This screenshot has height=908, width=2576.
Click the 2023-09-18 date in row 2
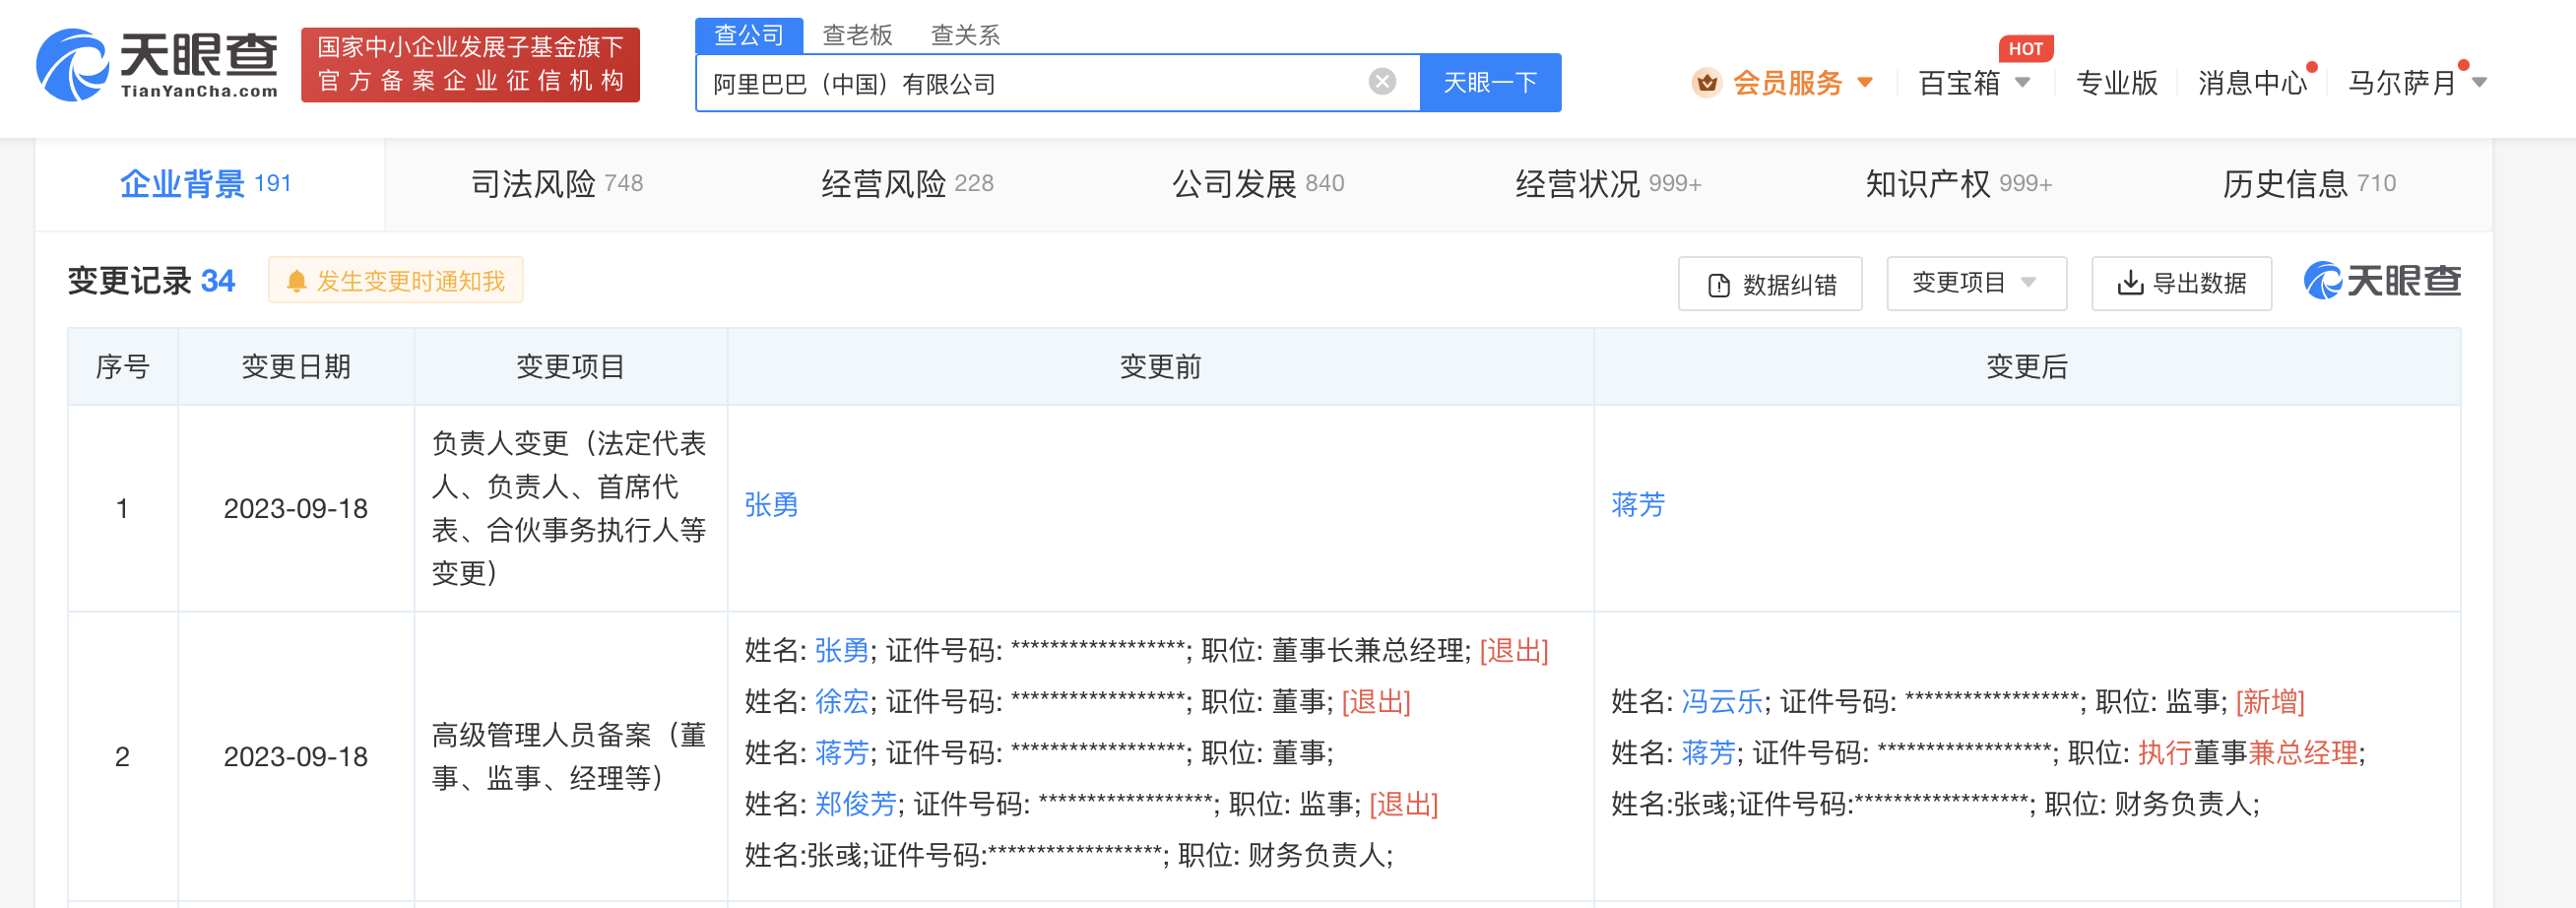(296, 756)
